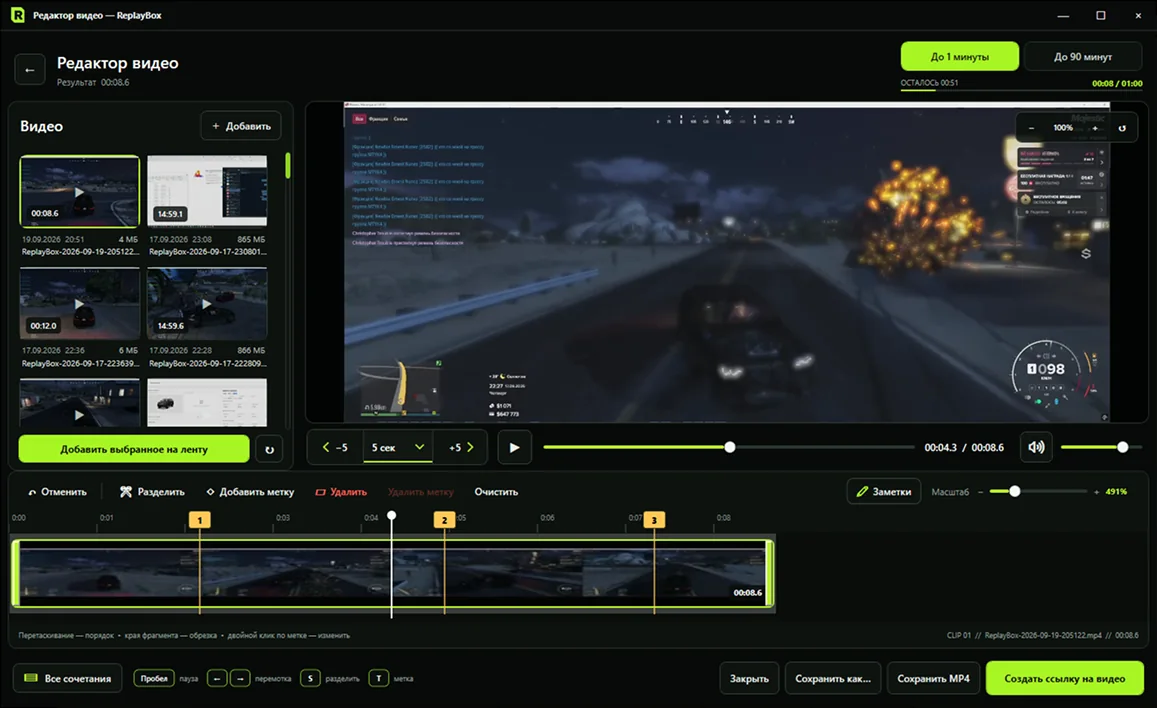The width and height of the screenshot is (1157, 708).
Task: Click Сохранить MP4 button
Action: click(x=933, y=678)
